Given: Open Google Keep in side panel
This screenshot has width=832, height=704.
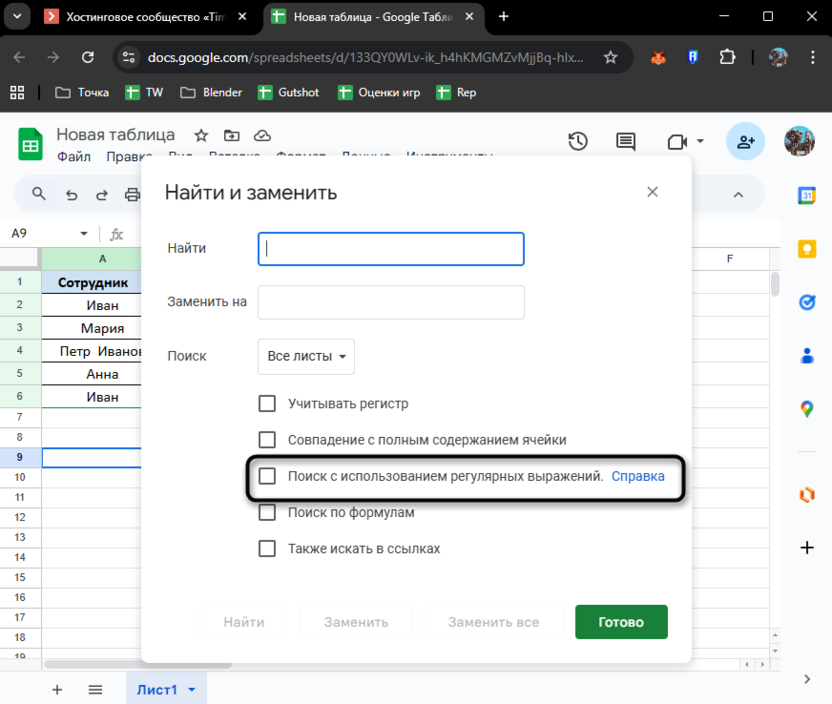Looking at the screenshot, I should 806,248.
